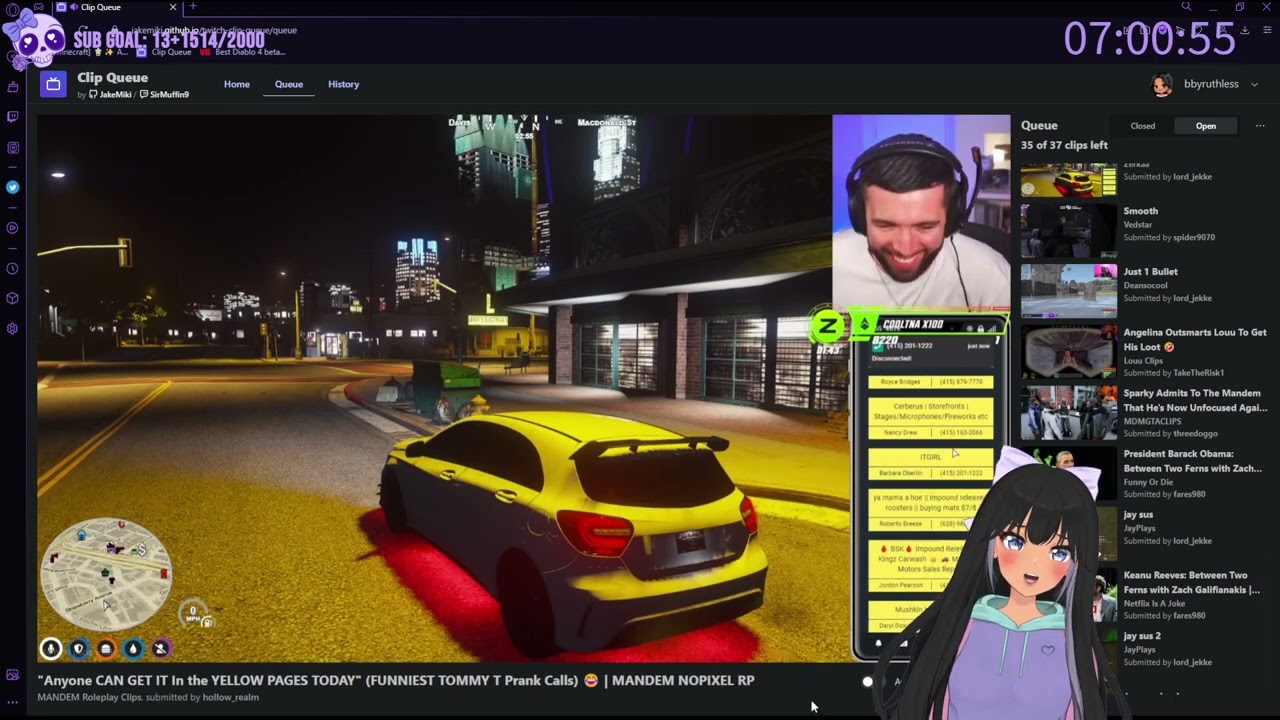
Task: Click the in-game microphone status icon
Action: (50, 649)
